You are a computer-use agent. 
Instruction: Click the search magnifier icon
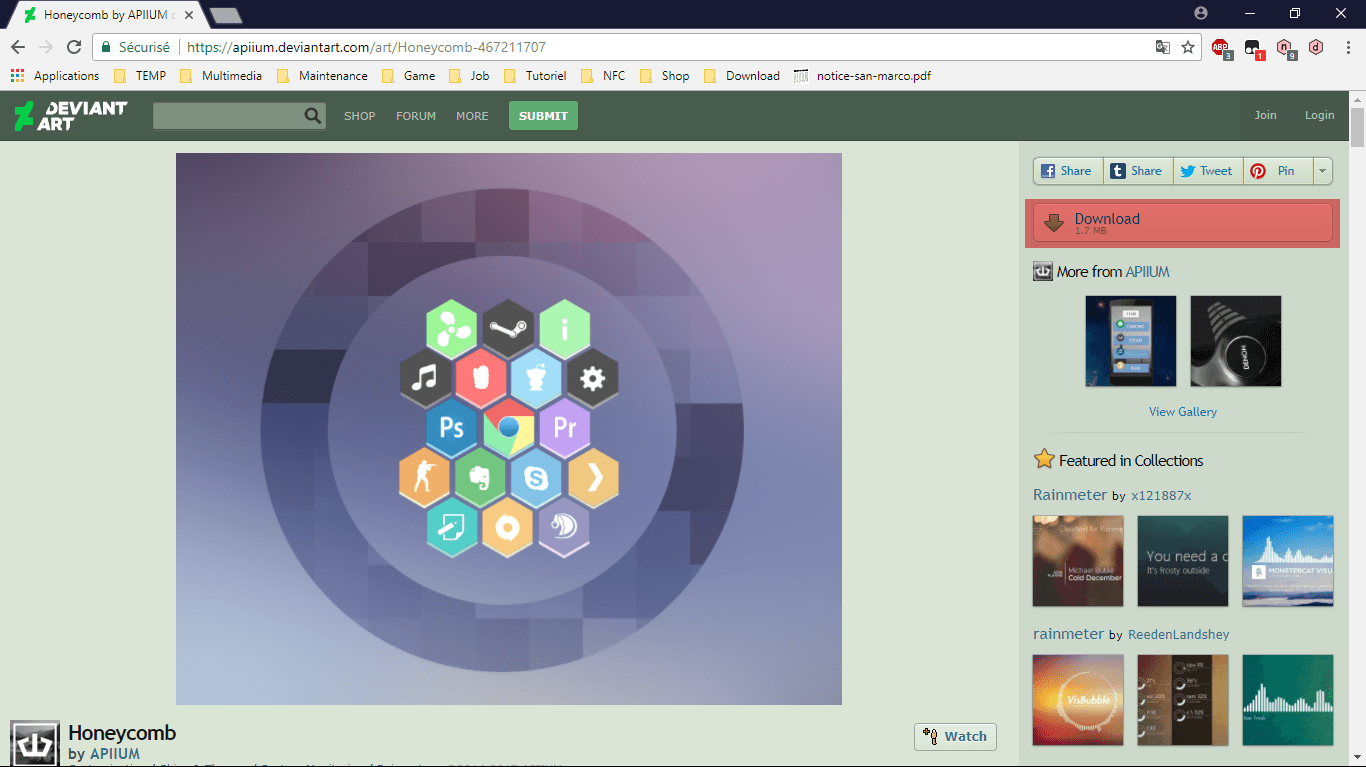pos(313,116)
